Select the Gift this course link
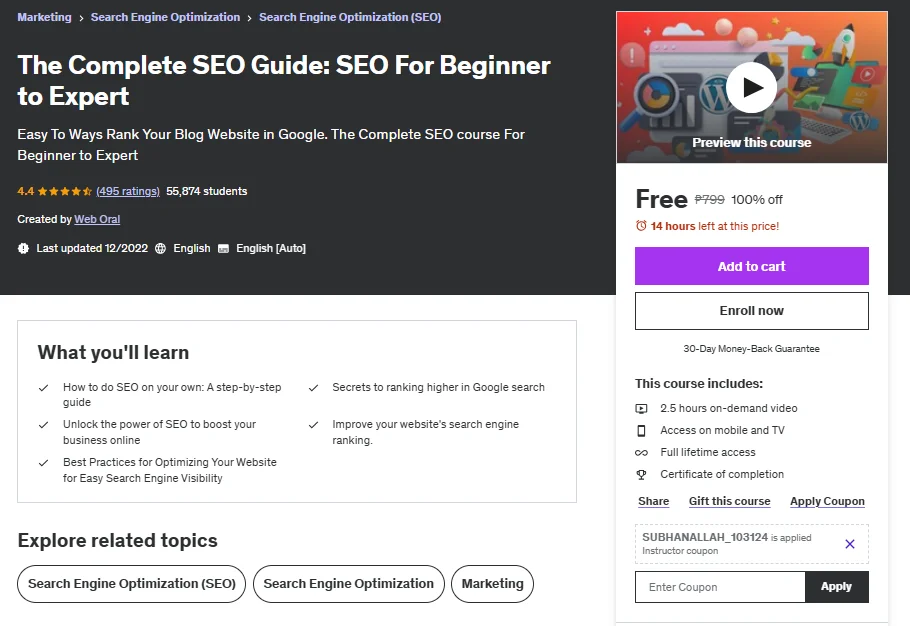This screenshot has height=626, width=910. click(x=730, y=501)
